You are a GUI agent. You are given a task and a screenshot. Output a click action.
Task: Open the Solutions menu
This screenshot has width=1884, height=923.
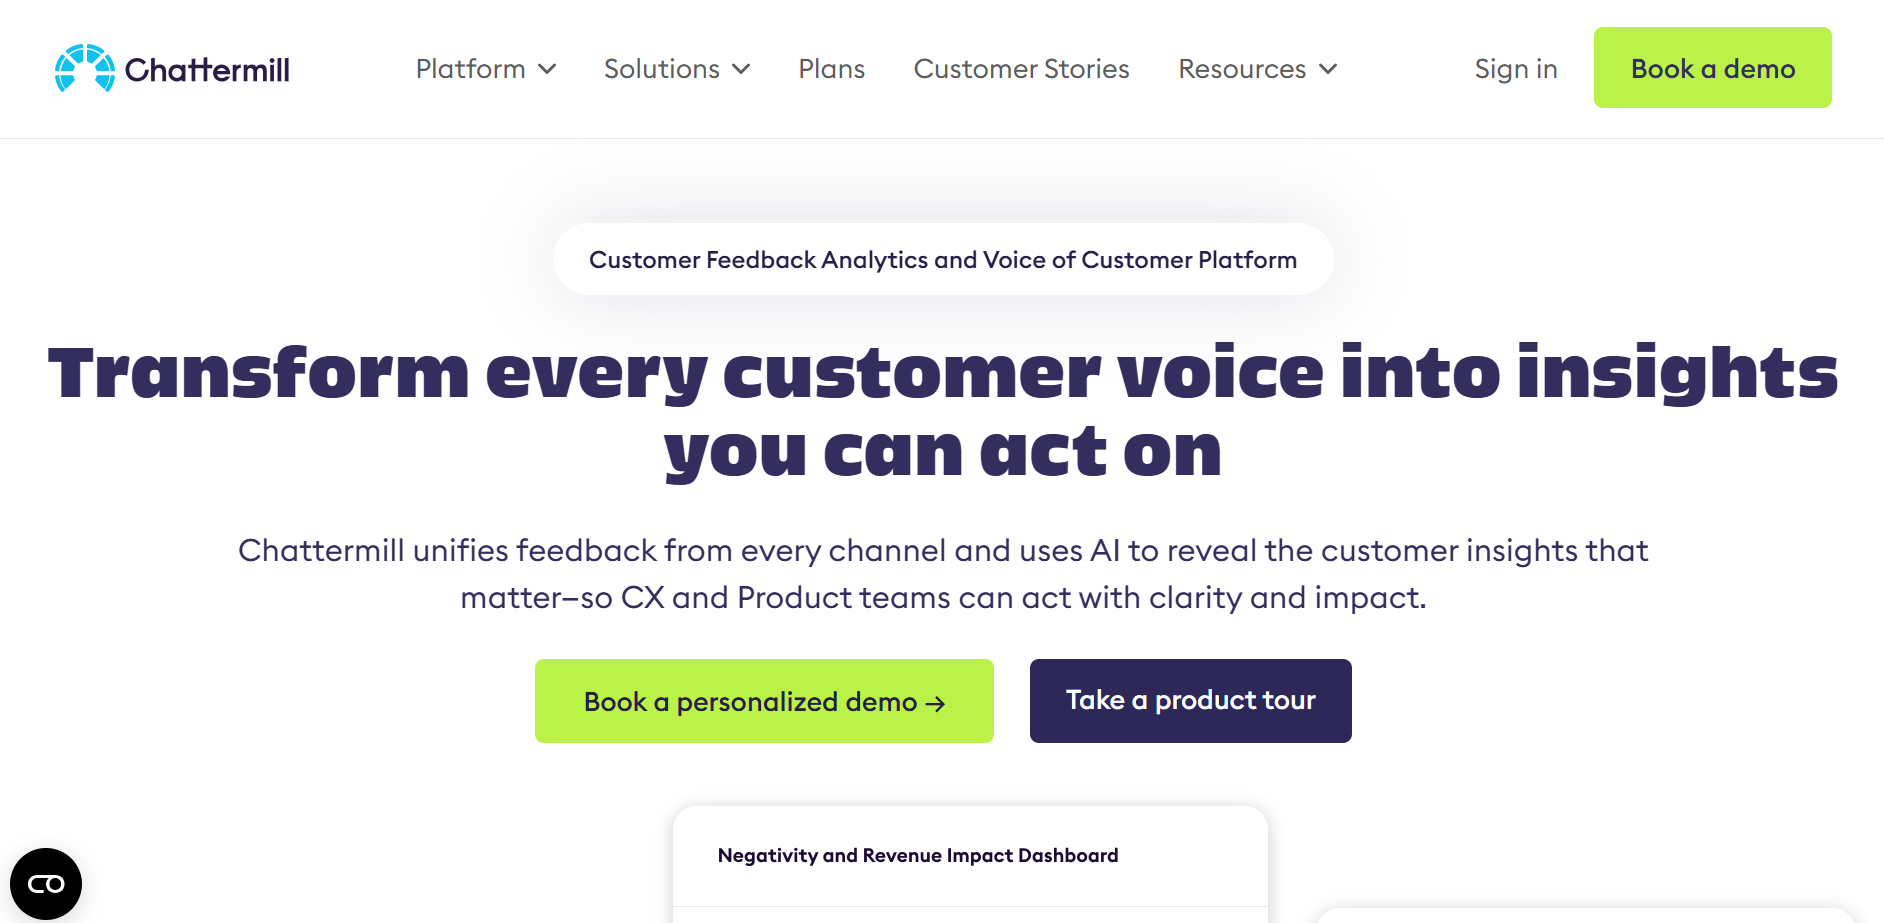pyautogui.click(x=661, y=69)
